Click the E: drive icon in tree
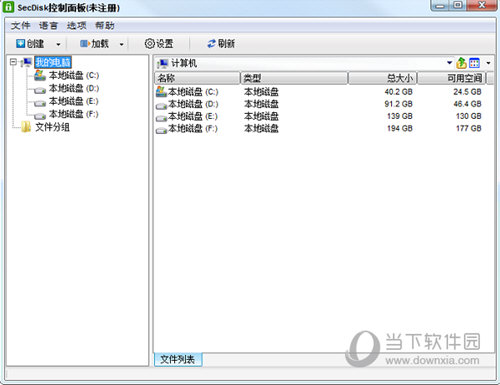The width and height of the screenshot is (500, 385). 40,103
